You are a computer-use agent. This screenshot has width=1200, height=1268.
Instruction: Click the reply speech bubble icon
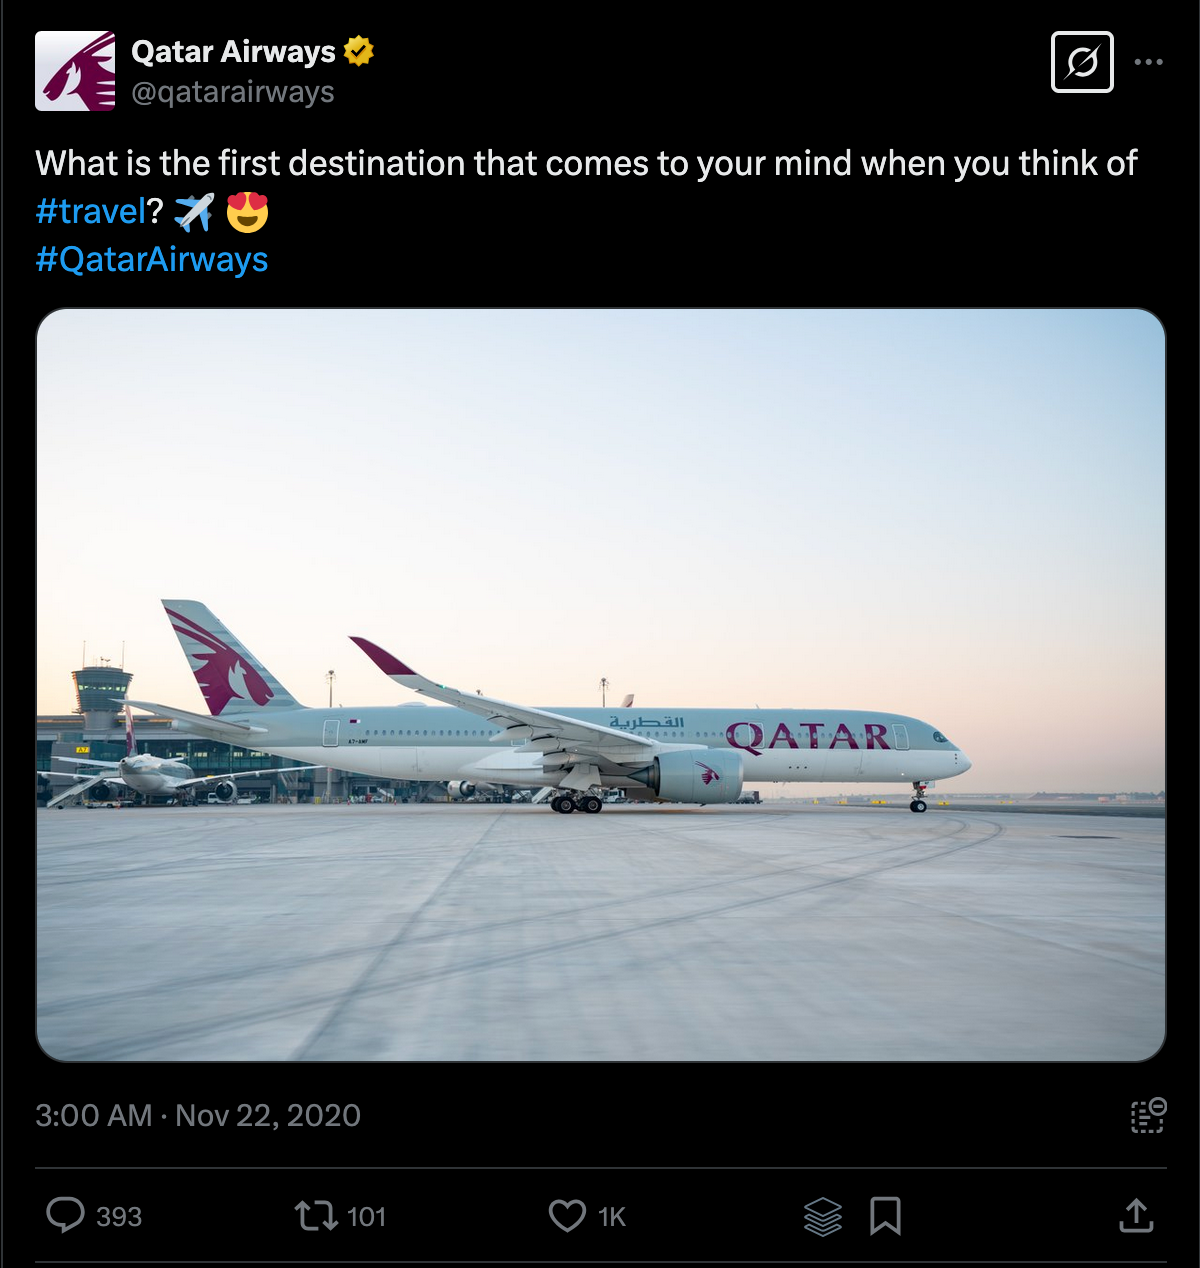pyautogui.click(x=66, y=1216)
